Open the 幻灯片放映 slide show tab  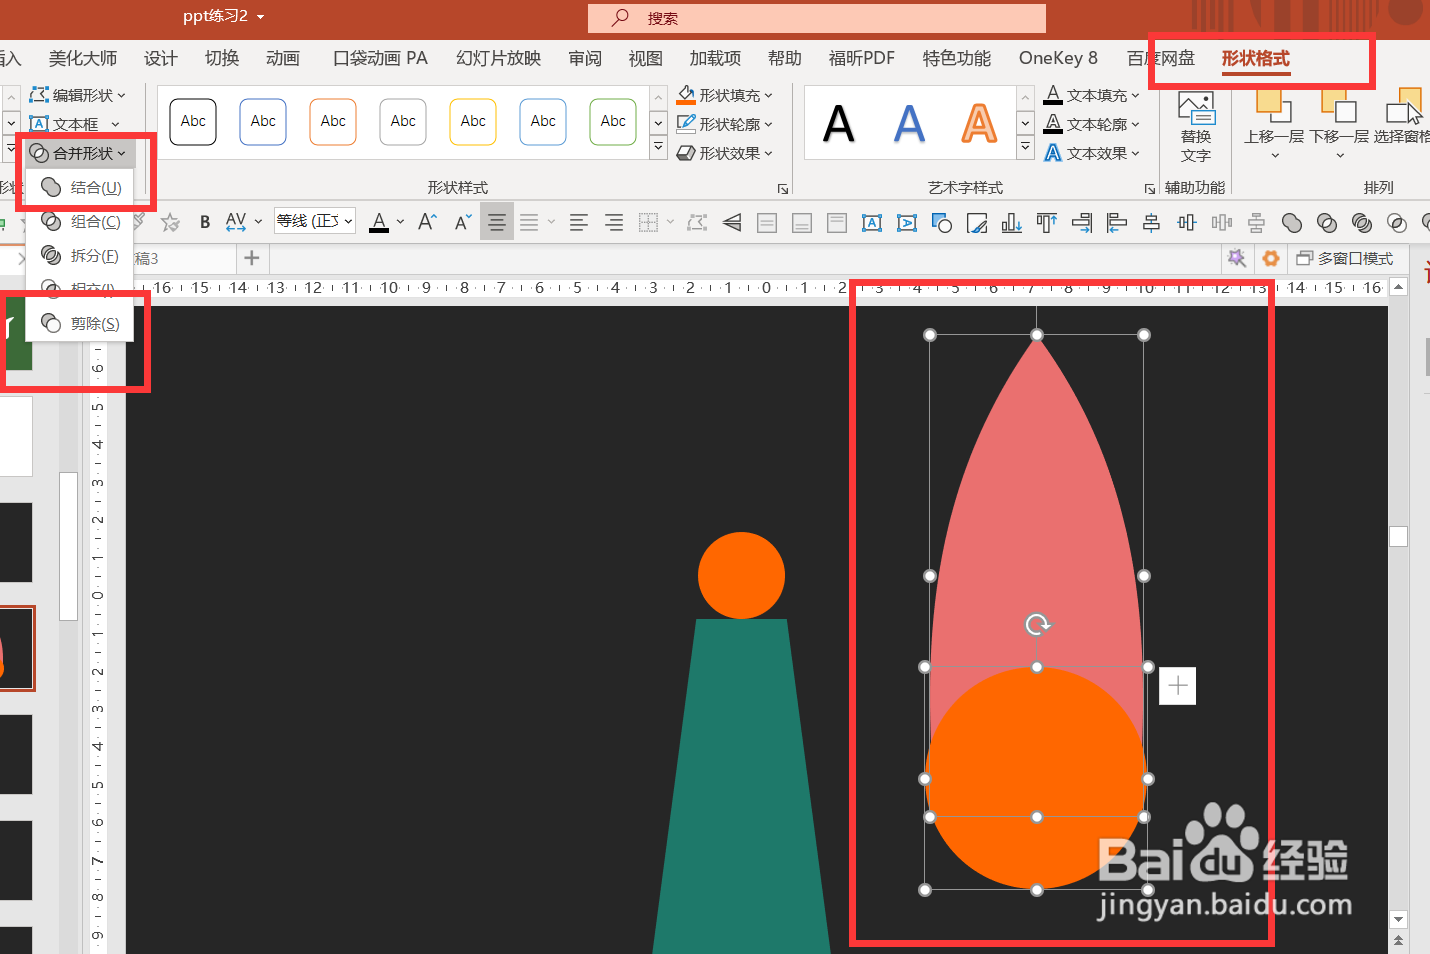point(498,58)
